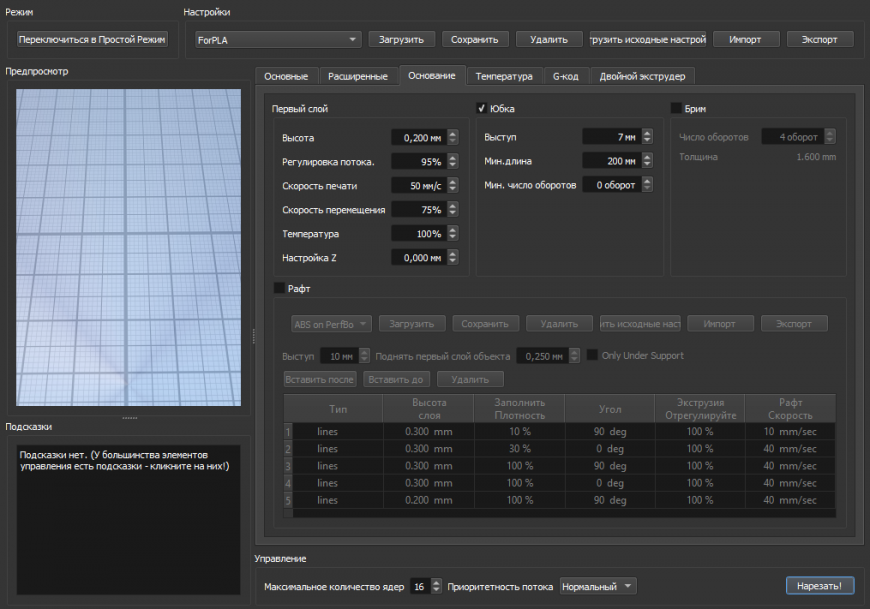Click the top Экспорт button
The height and width of the screenshot is (609, 870).
pyautogui.click(x=820, y=39)
